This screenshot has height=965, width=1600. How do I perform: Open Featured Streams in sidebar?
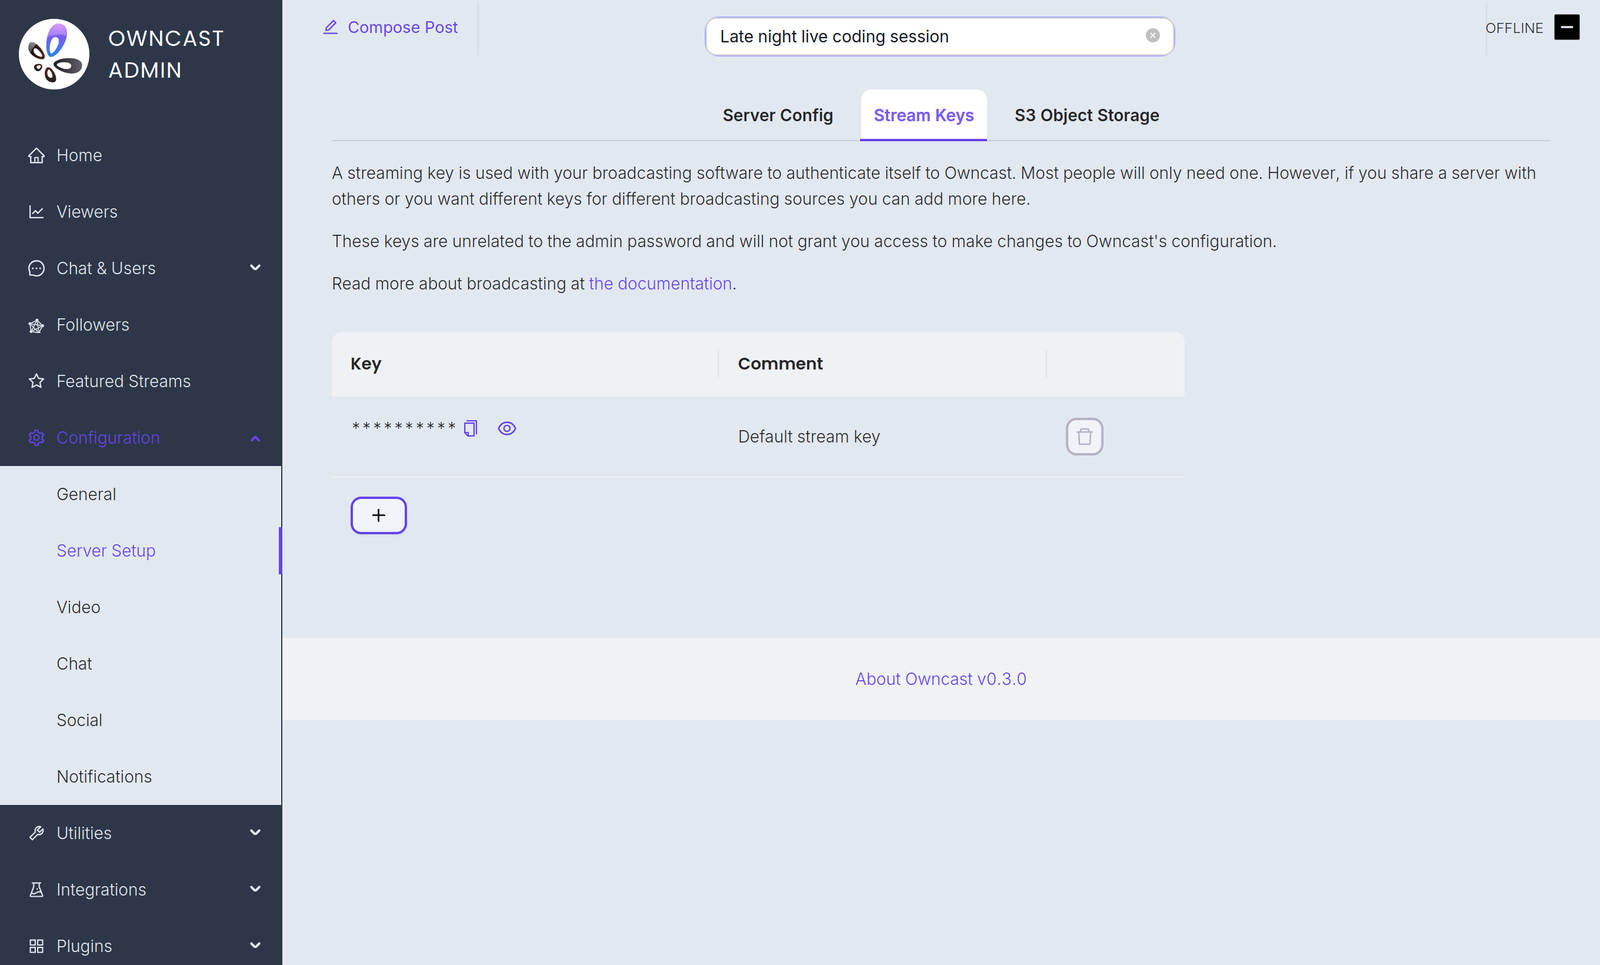pyautogui.click(x=141, y=382)
